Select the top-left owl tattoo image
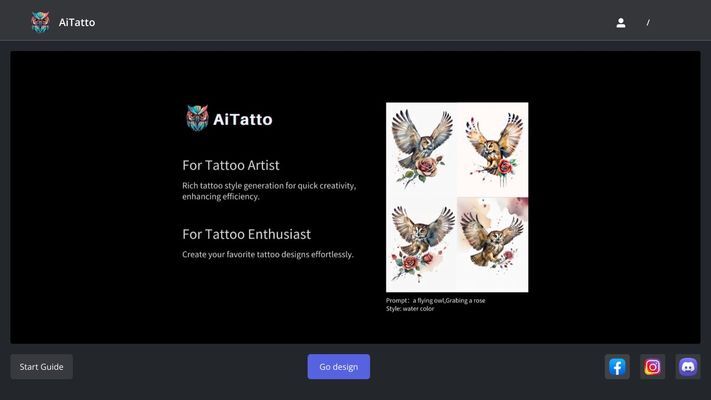 (422, 150)
